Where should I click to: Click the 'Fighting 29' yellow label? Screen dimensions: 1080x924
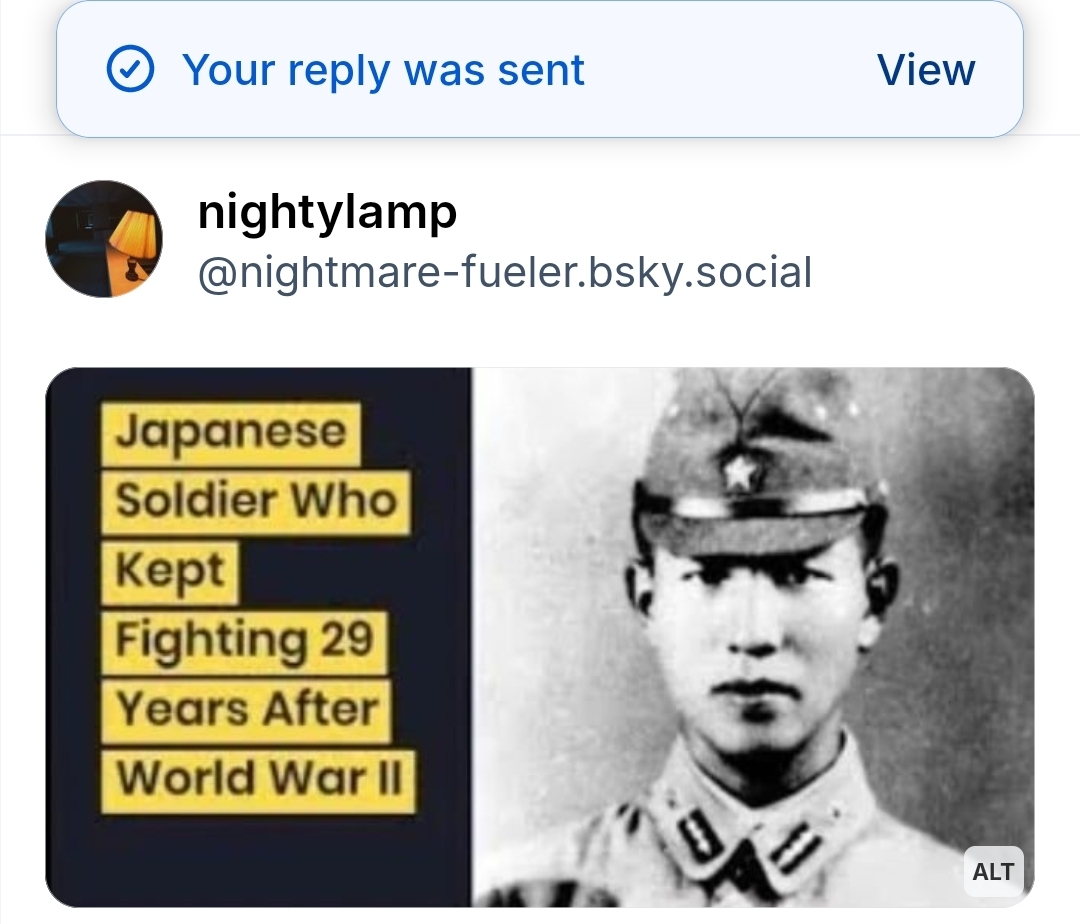(245, 641)
